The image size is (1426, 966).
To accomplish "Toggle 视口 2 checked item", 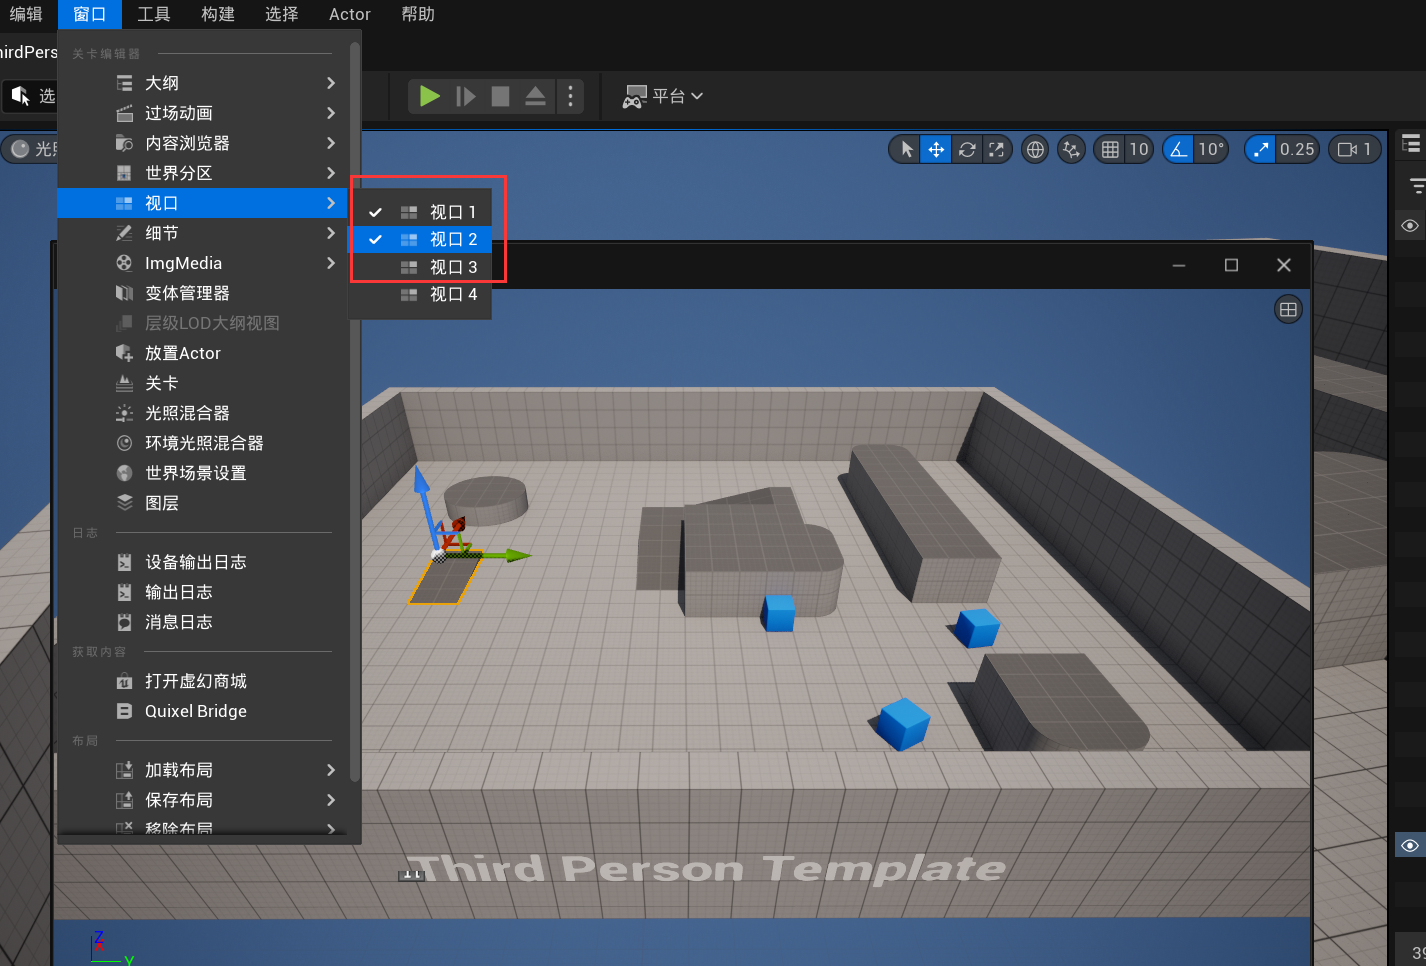I will click(420, 239).
